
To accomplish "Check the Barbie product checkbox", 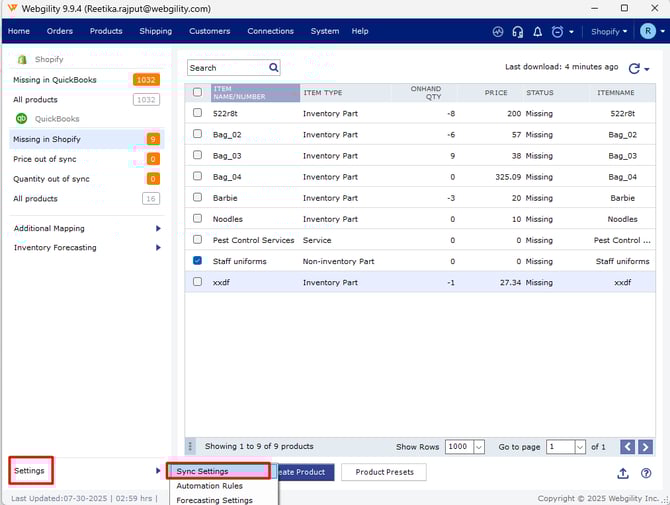I will coord(197,198).
